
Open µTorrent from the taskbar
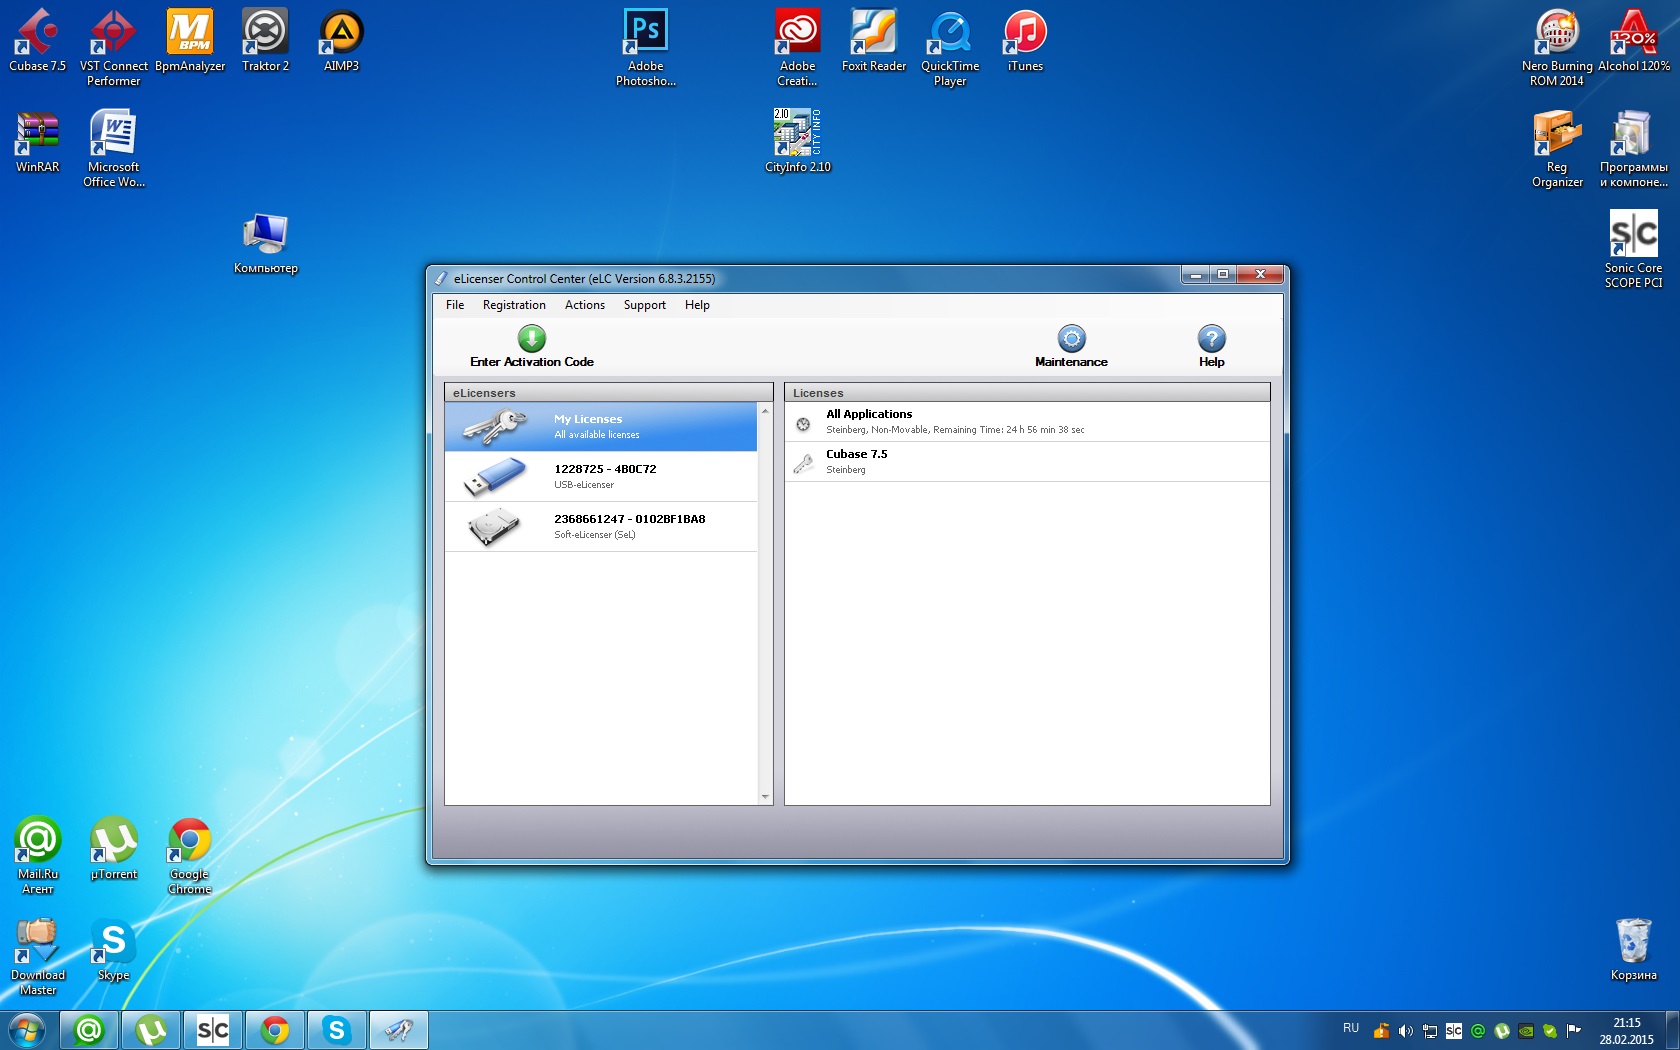[151, 1030]
